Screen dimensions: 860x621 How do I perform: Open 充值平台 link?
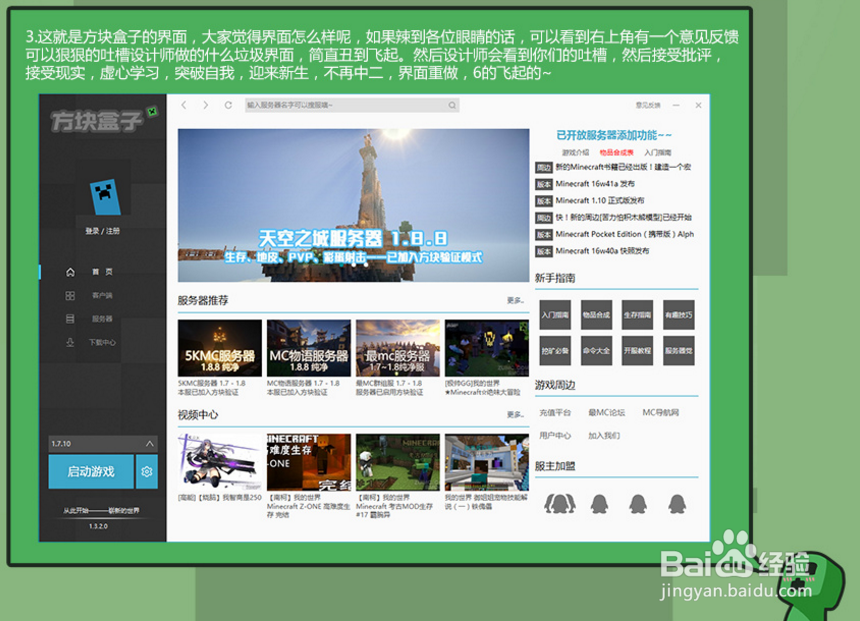[x=555, y=413]
